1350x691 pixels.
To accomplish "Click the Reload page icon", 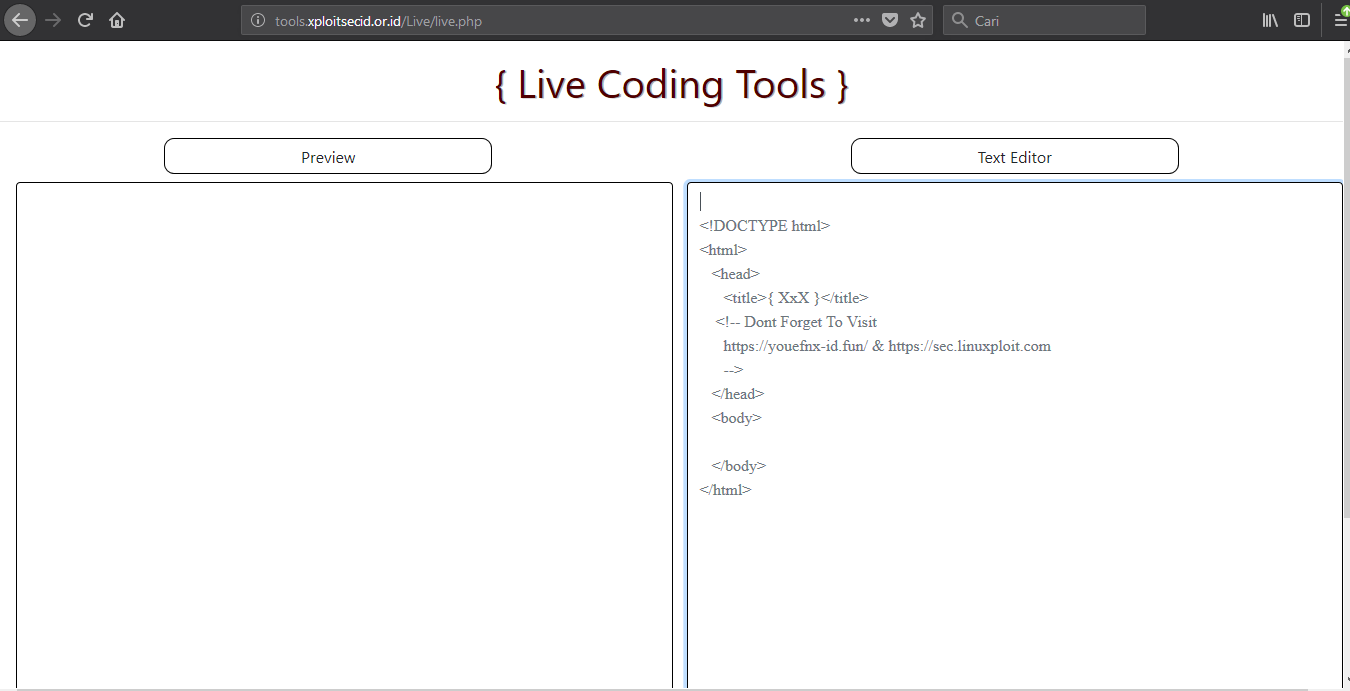I will click(84, 19).
